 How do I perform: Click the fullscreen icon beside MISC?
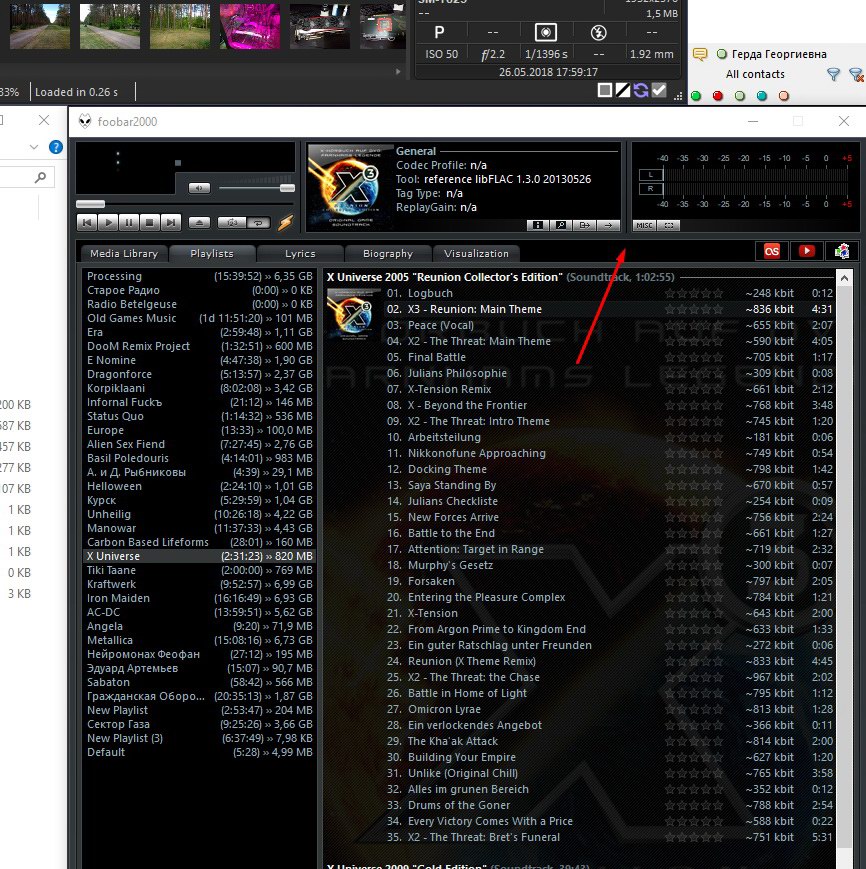[668, 225]
